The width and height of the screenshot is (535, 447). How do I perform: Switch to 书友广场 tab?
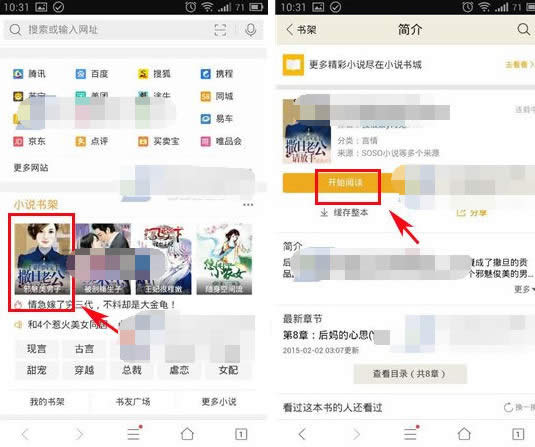pyautogui.click(x=133, y=402)
